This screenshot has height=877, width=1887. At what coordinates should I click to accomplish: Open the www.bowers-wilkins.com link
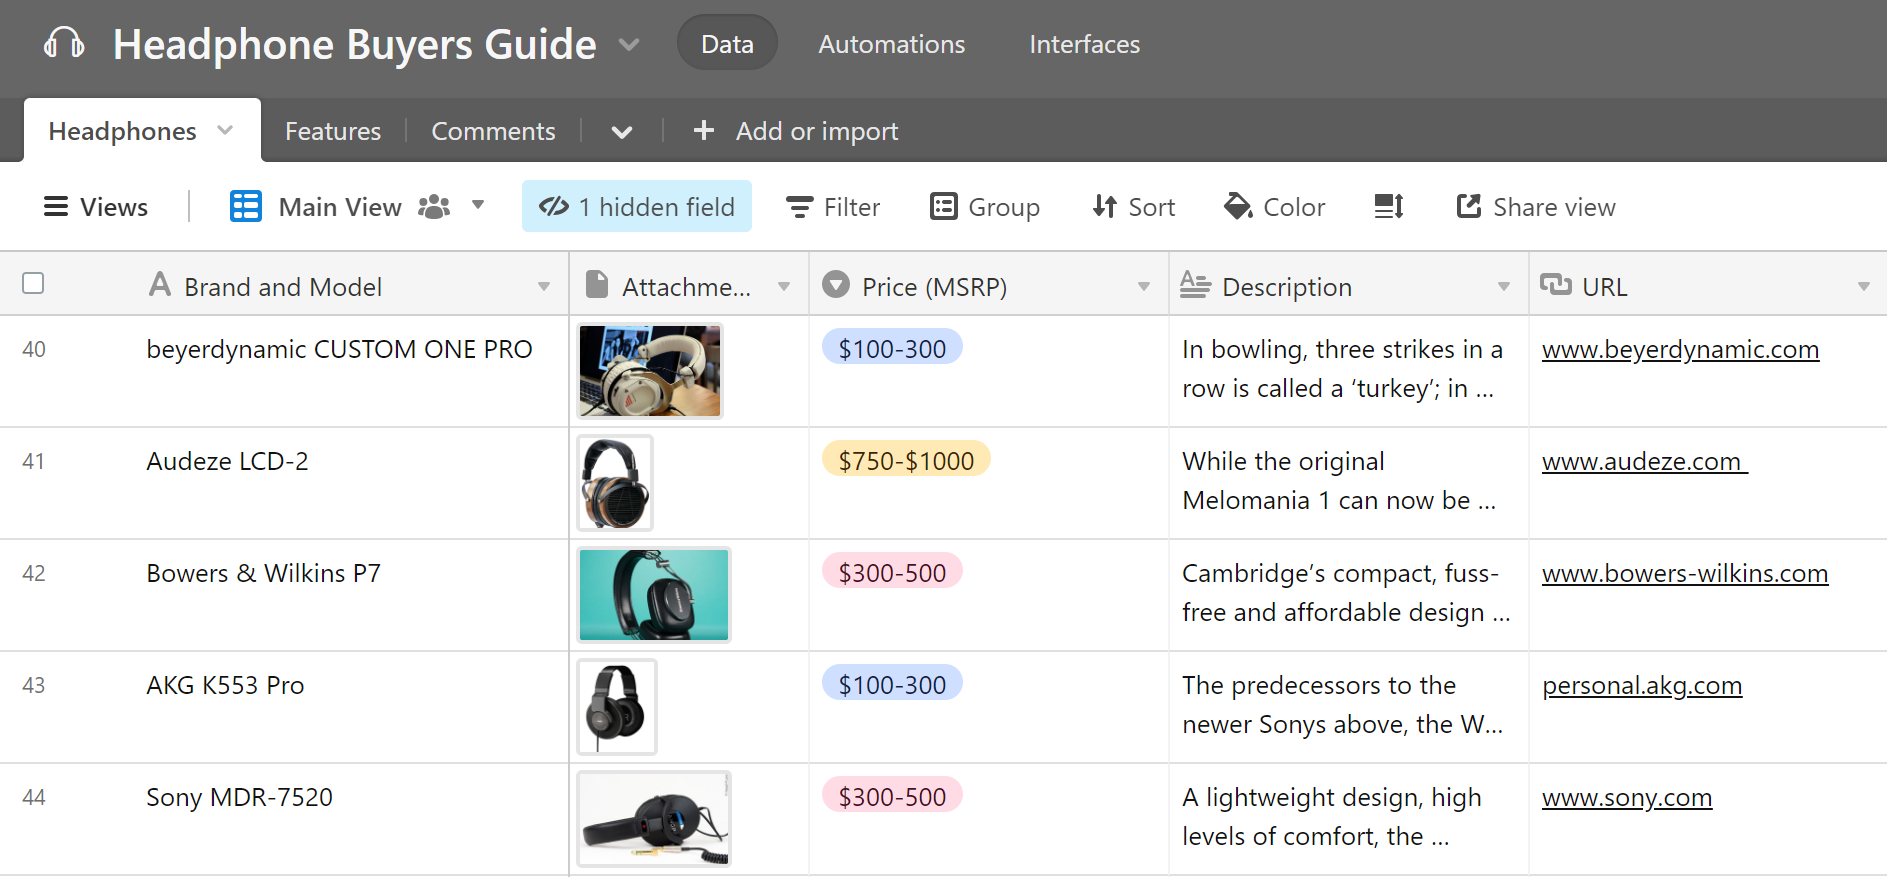tap(1685, 573)
